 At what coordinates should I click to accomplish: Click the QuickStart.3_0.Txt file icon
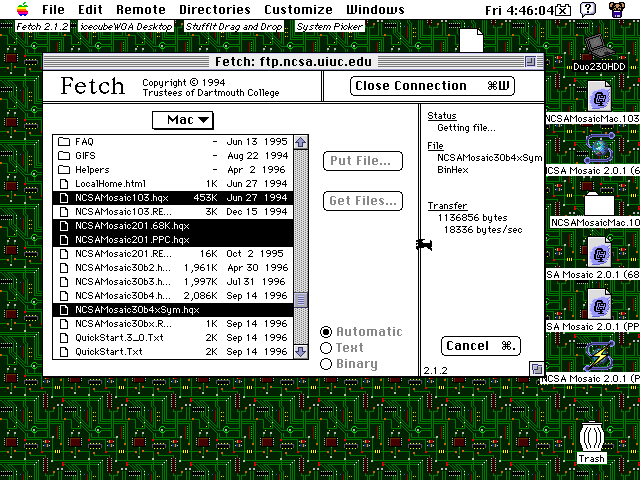pyautogui.click(x=64, y=338)
